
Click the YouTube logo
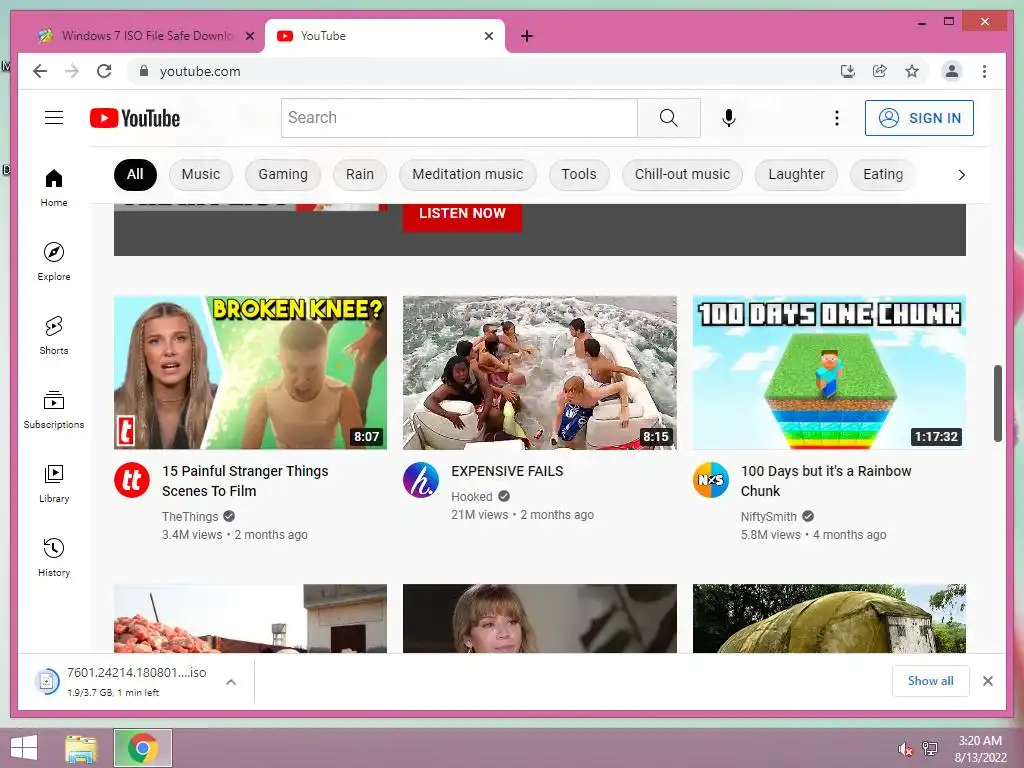tap(135, 118)
